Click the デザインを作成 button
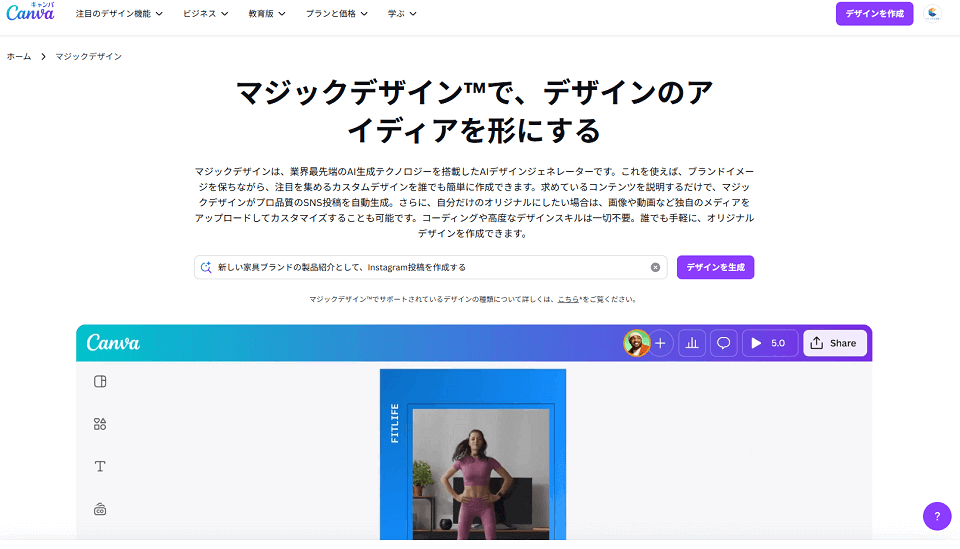 [874, 13]
